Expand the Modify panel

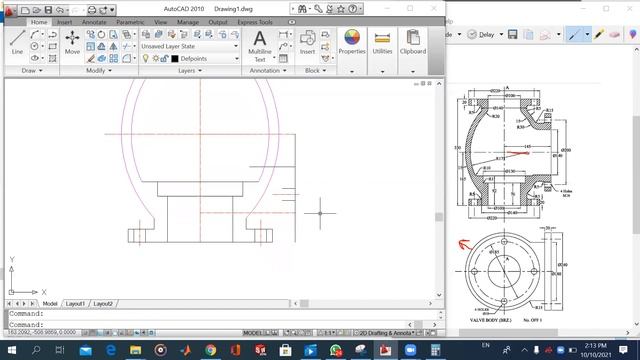coord(98,70)
